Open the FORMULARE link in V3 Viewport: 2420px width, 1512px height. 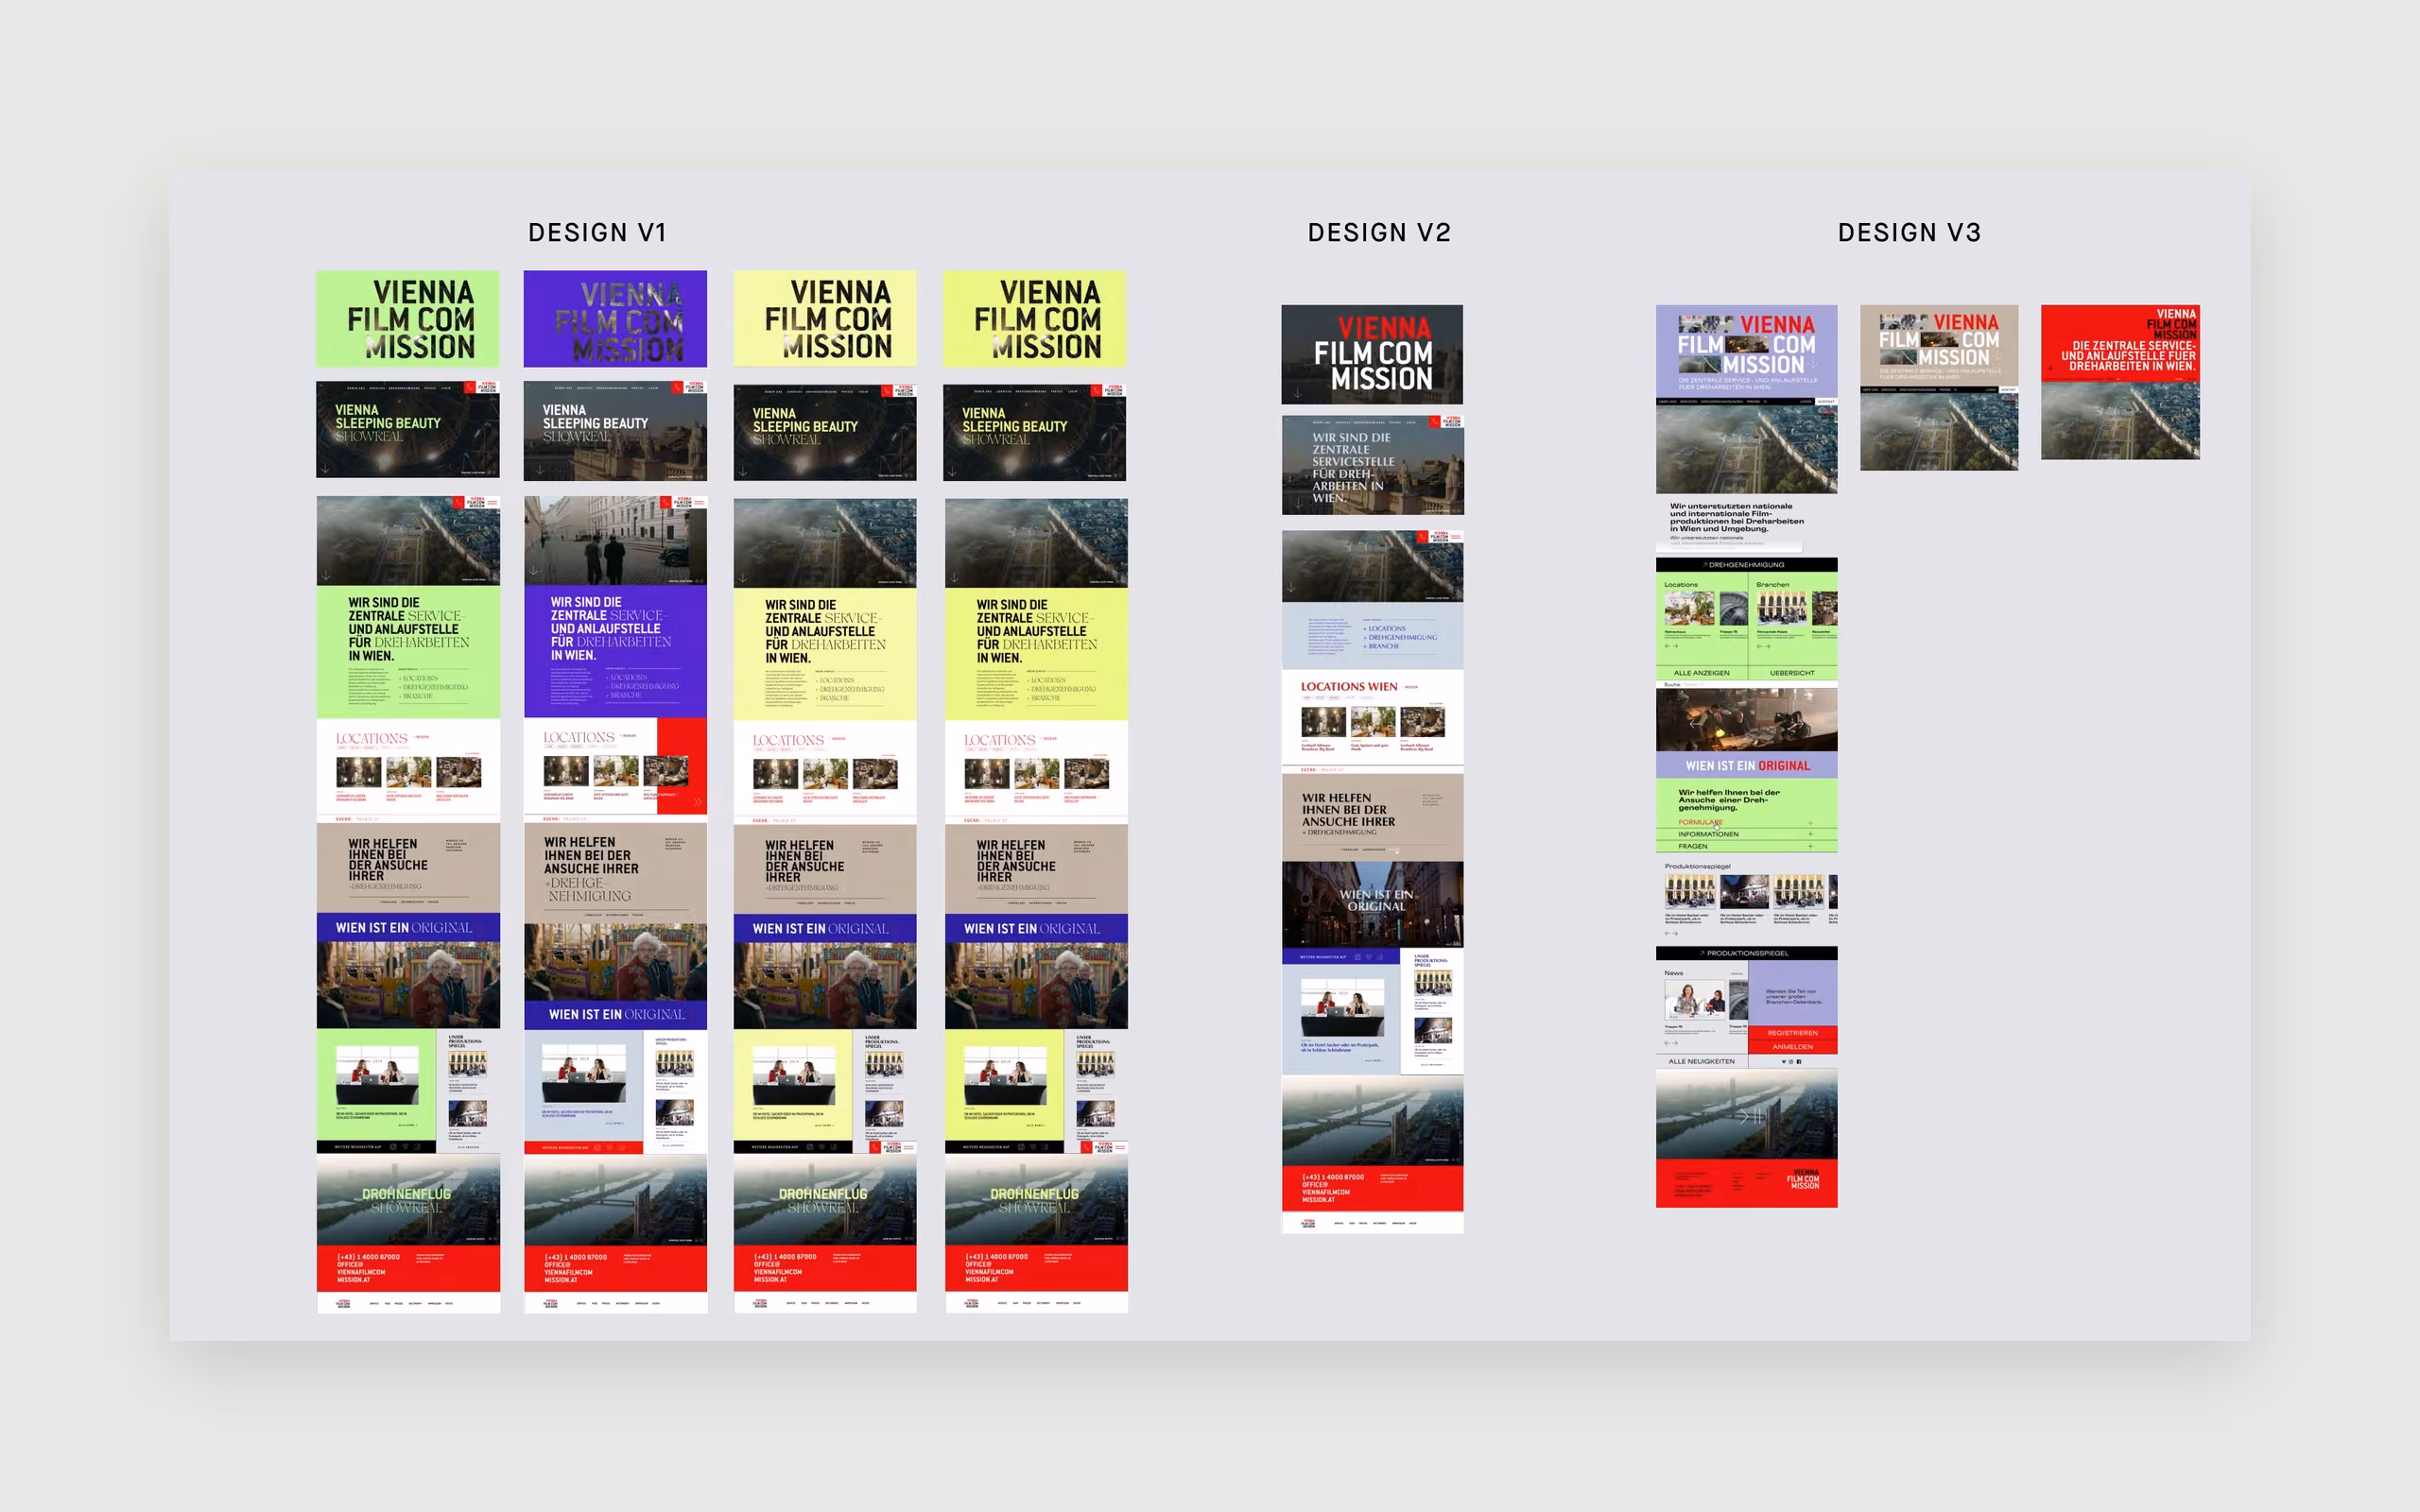(1699, 822)
